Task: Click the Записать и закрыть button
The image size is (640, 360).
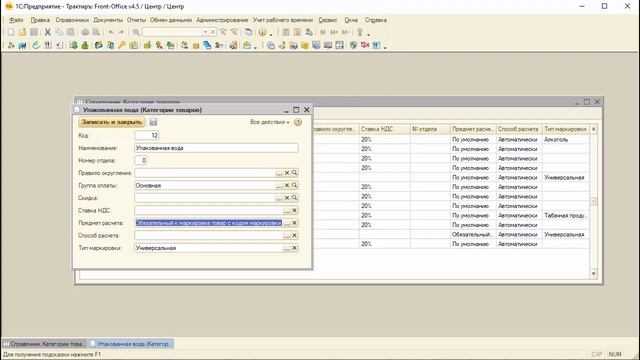Action: click(111, 122)
